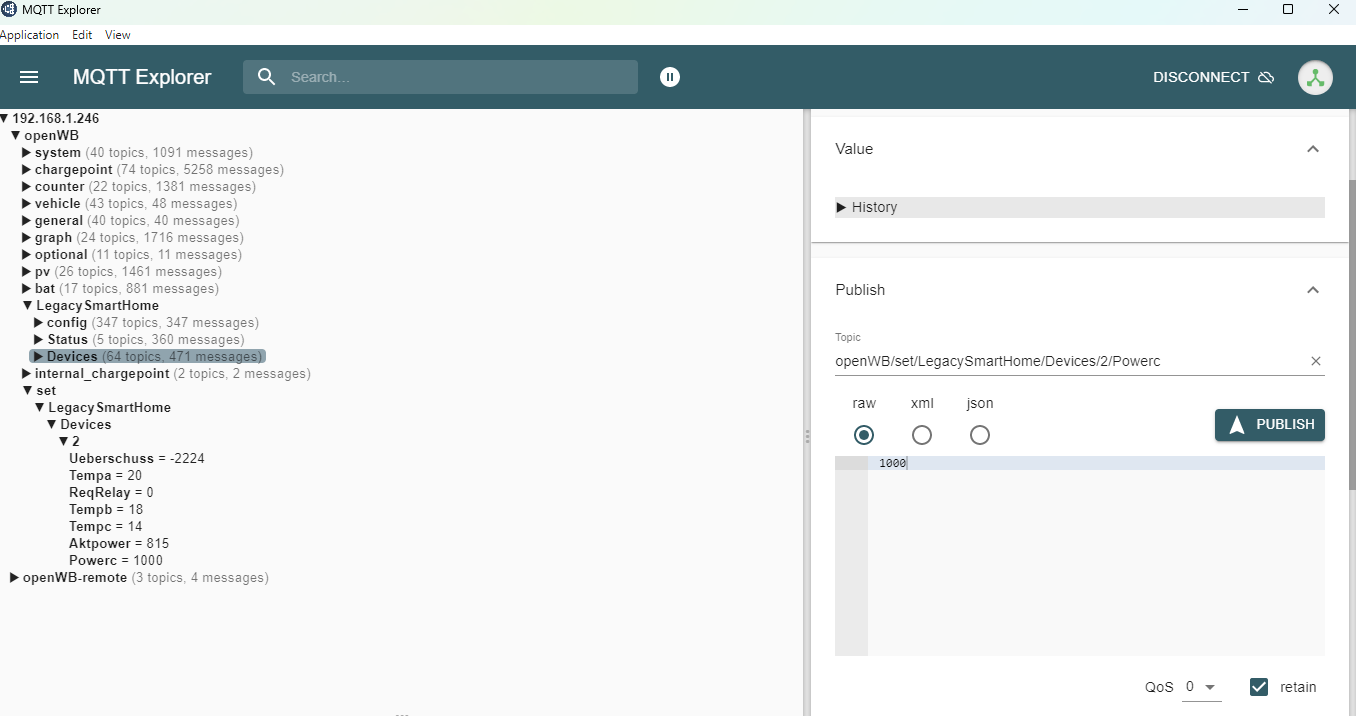
Task: Select the Tempc = 14 topic
Action: click(106, 527)
